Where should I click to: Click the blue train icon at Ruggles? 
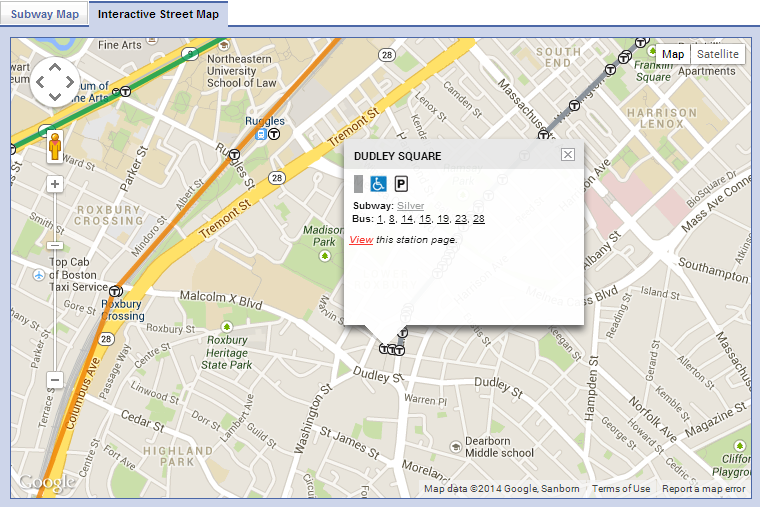[261, 134]
